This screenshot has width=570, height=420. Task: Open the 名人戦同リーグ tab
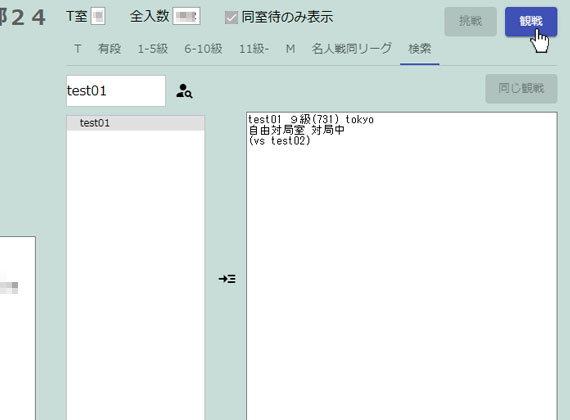tap(352, 49)
